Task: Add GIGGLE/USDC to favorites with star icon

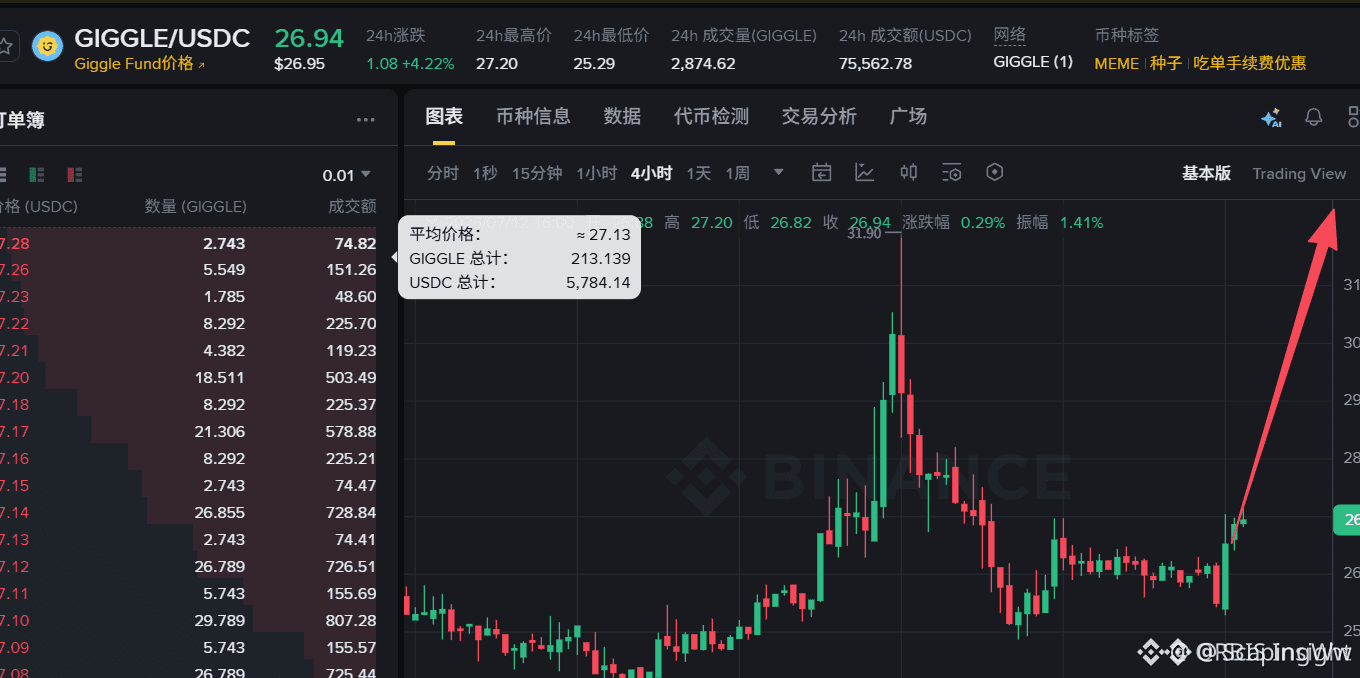Action: pyautogui.click(x=4, y=46)
